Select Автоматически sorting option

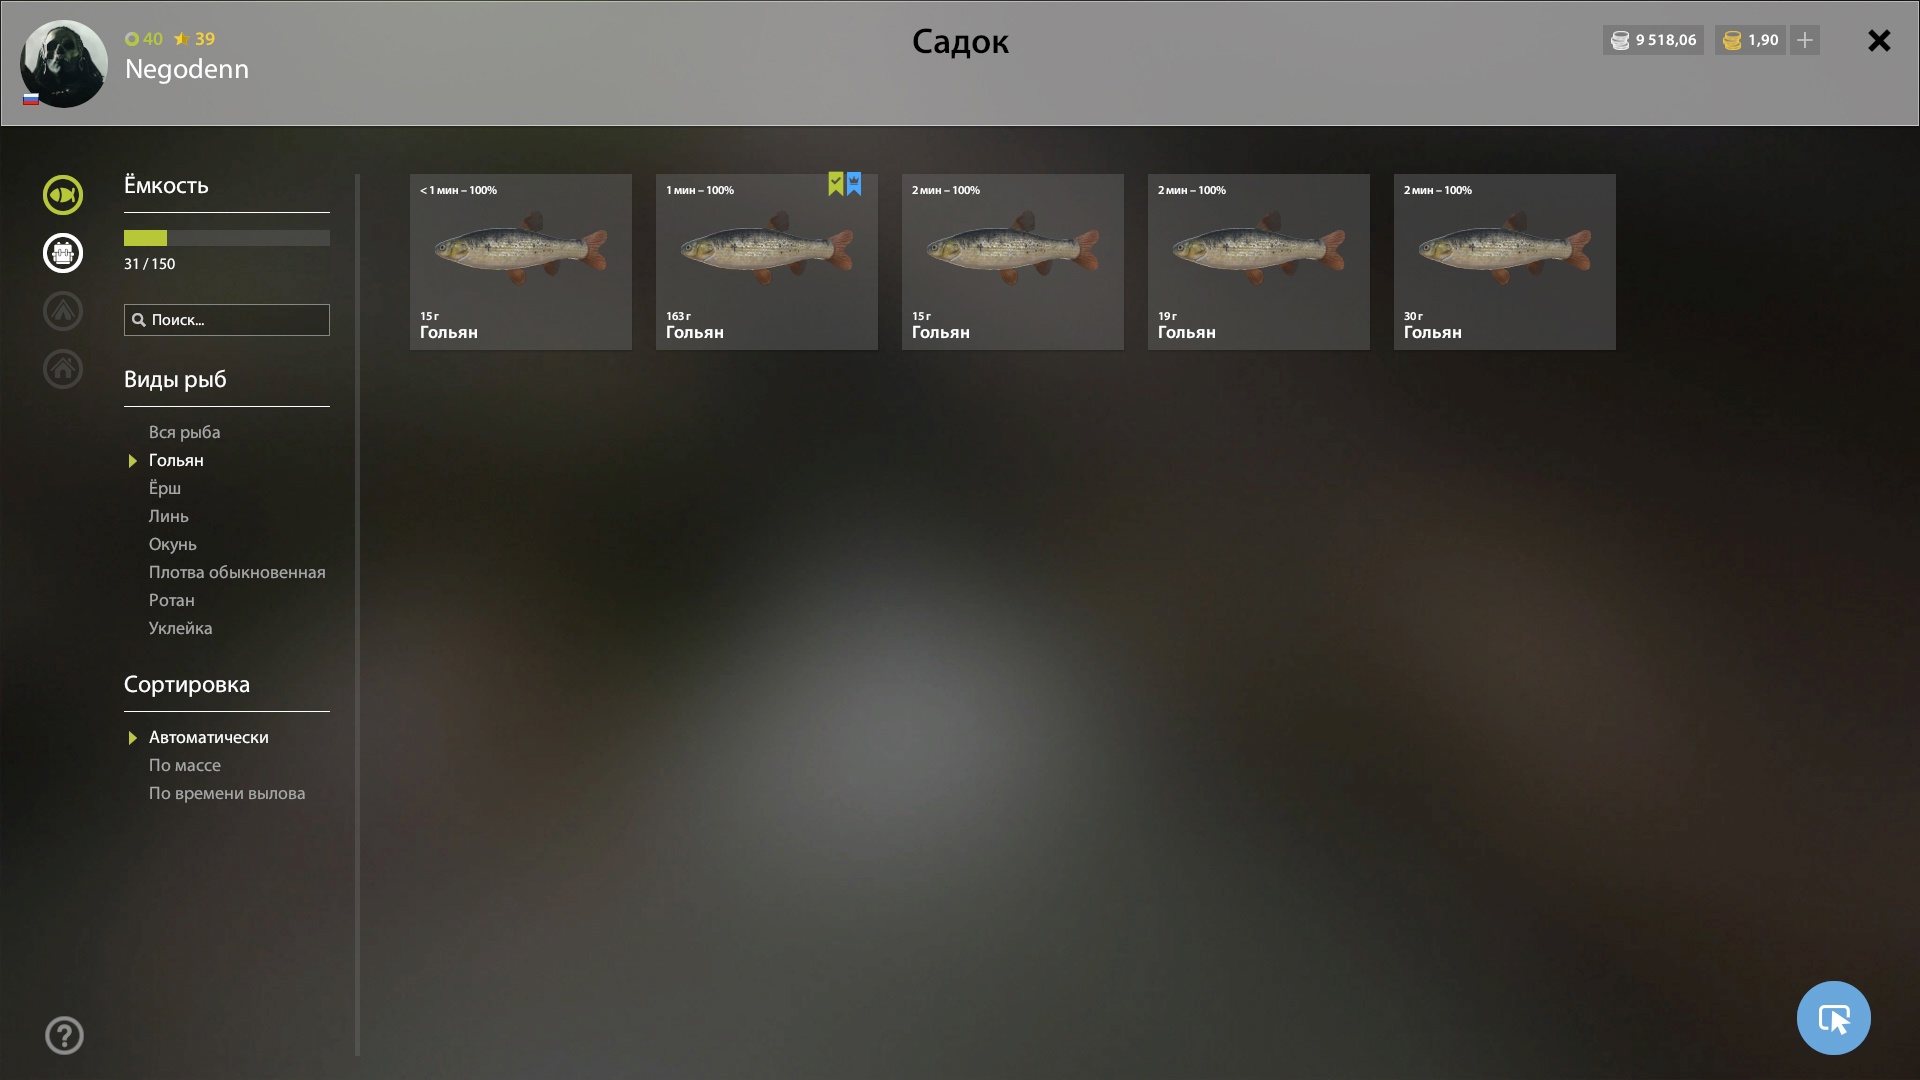(x=208, y=737)
